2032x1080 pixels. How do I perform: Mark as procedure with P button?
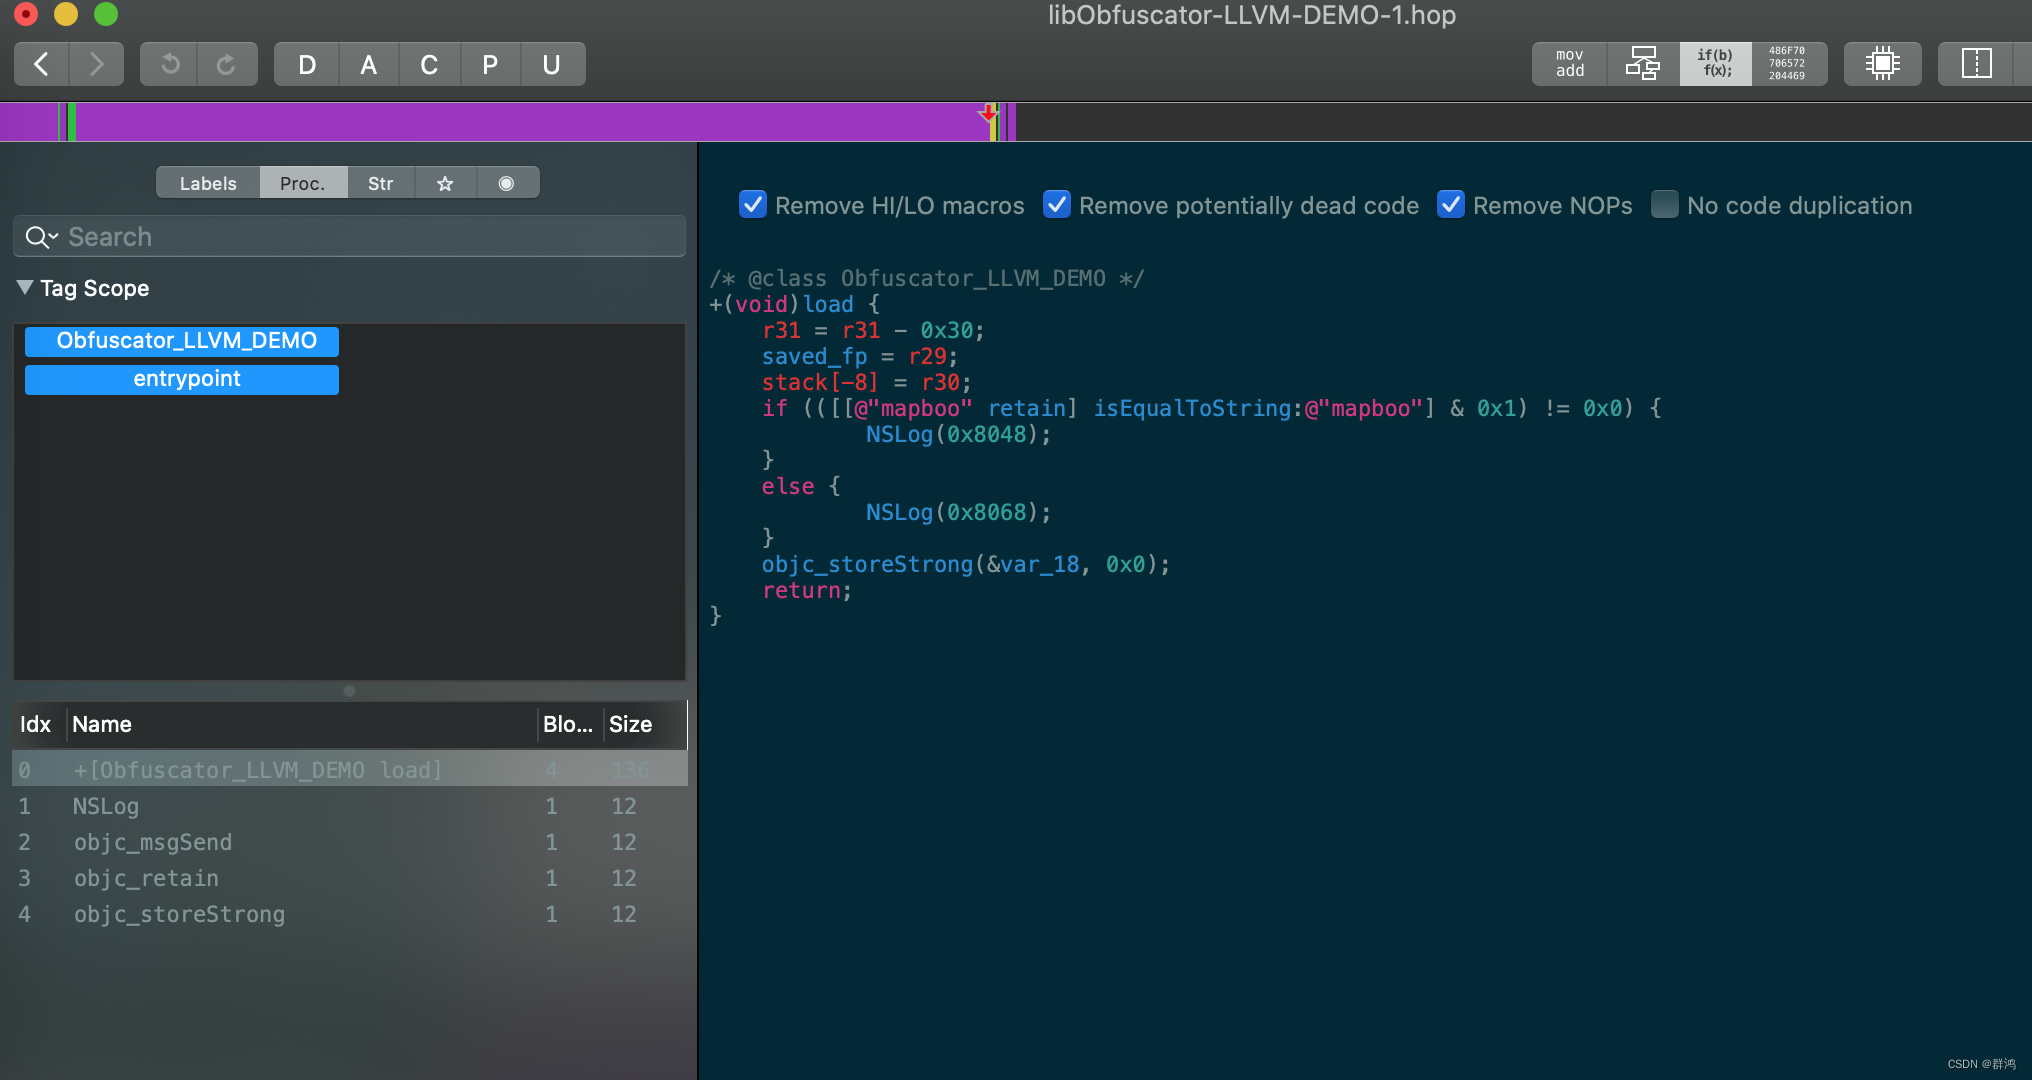click(490, 65)
